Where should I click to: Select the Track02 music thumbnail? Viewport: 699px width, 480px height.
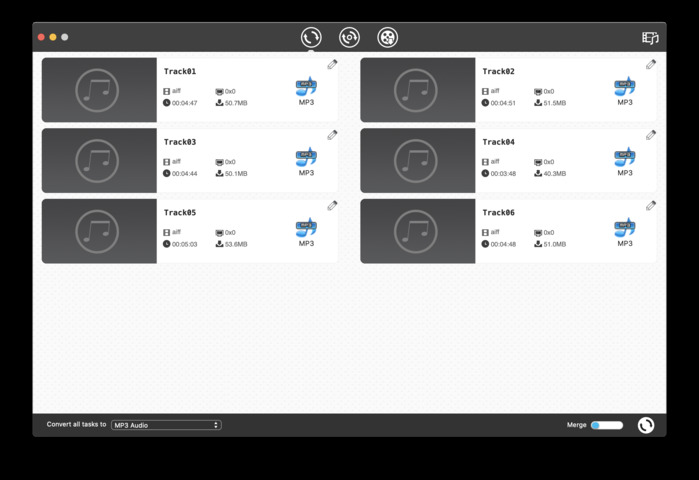coord(418,90)
